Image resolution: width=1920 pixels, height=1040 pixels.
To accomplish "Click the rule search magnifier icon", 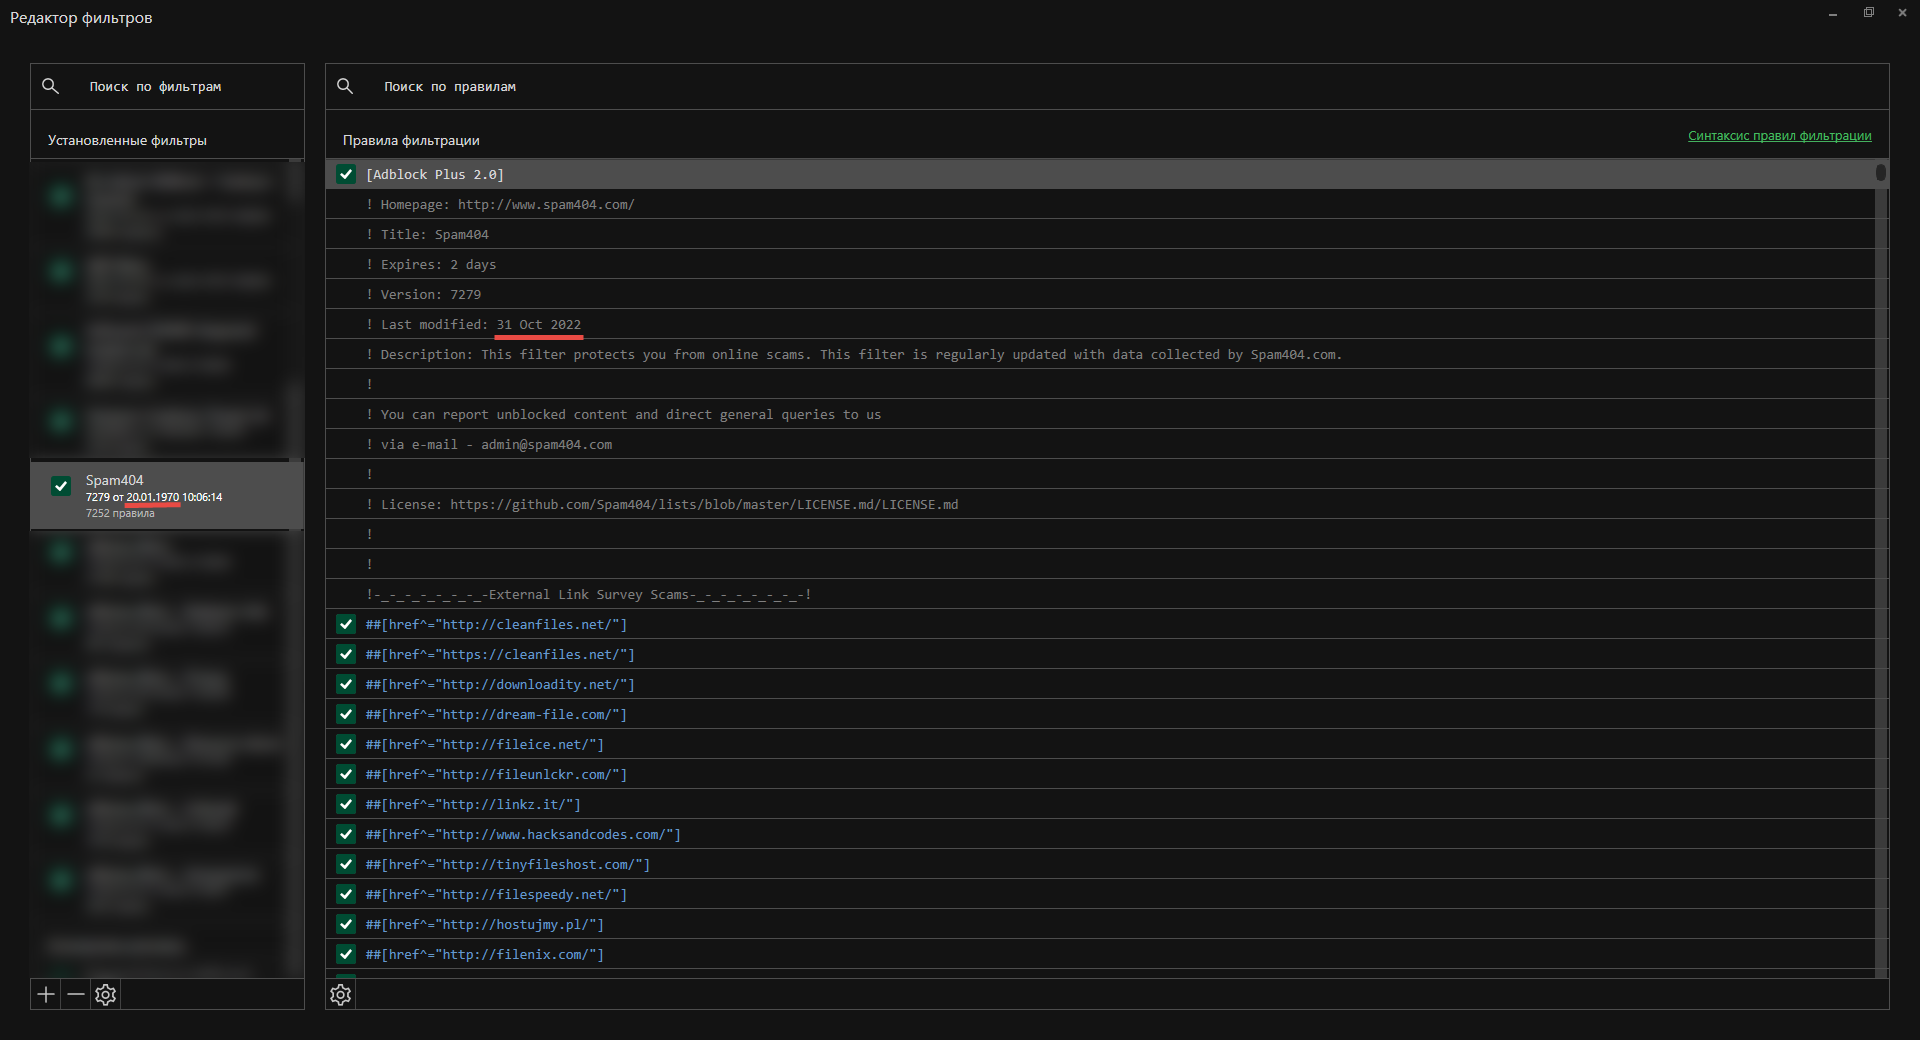I will [345, 86].
